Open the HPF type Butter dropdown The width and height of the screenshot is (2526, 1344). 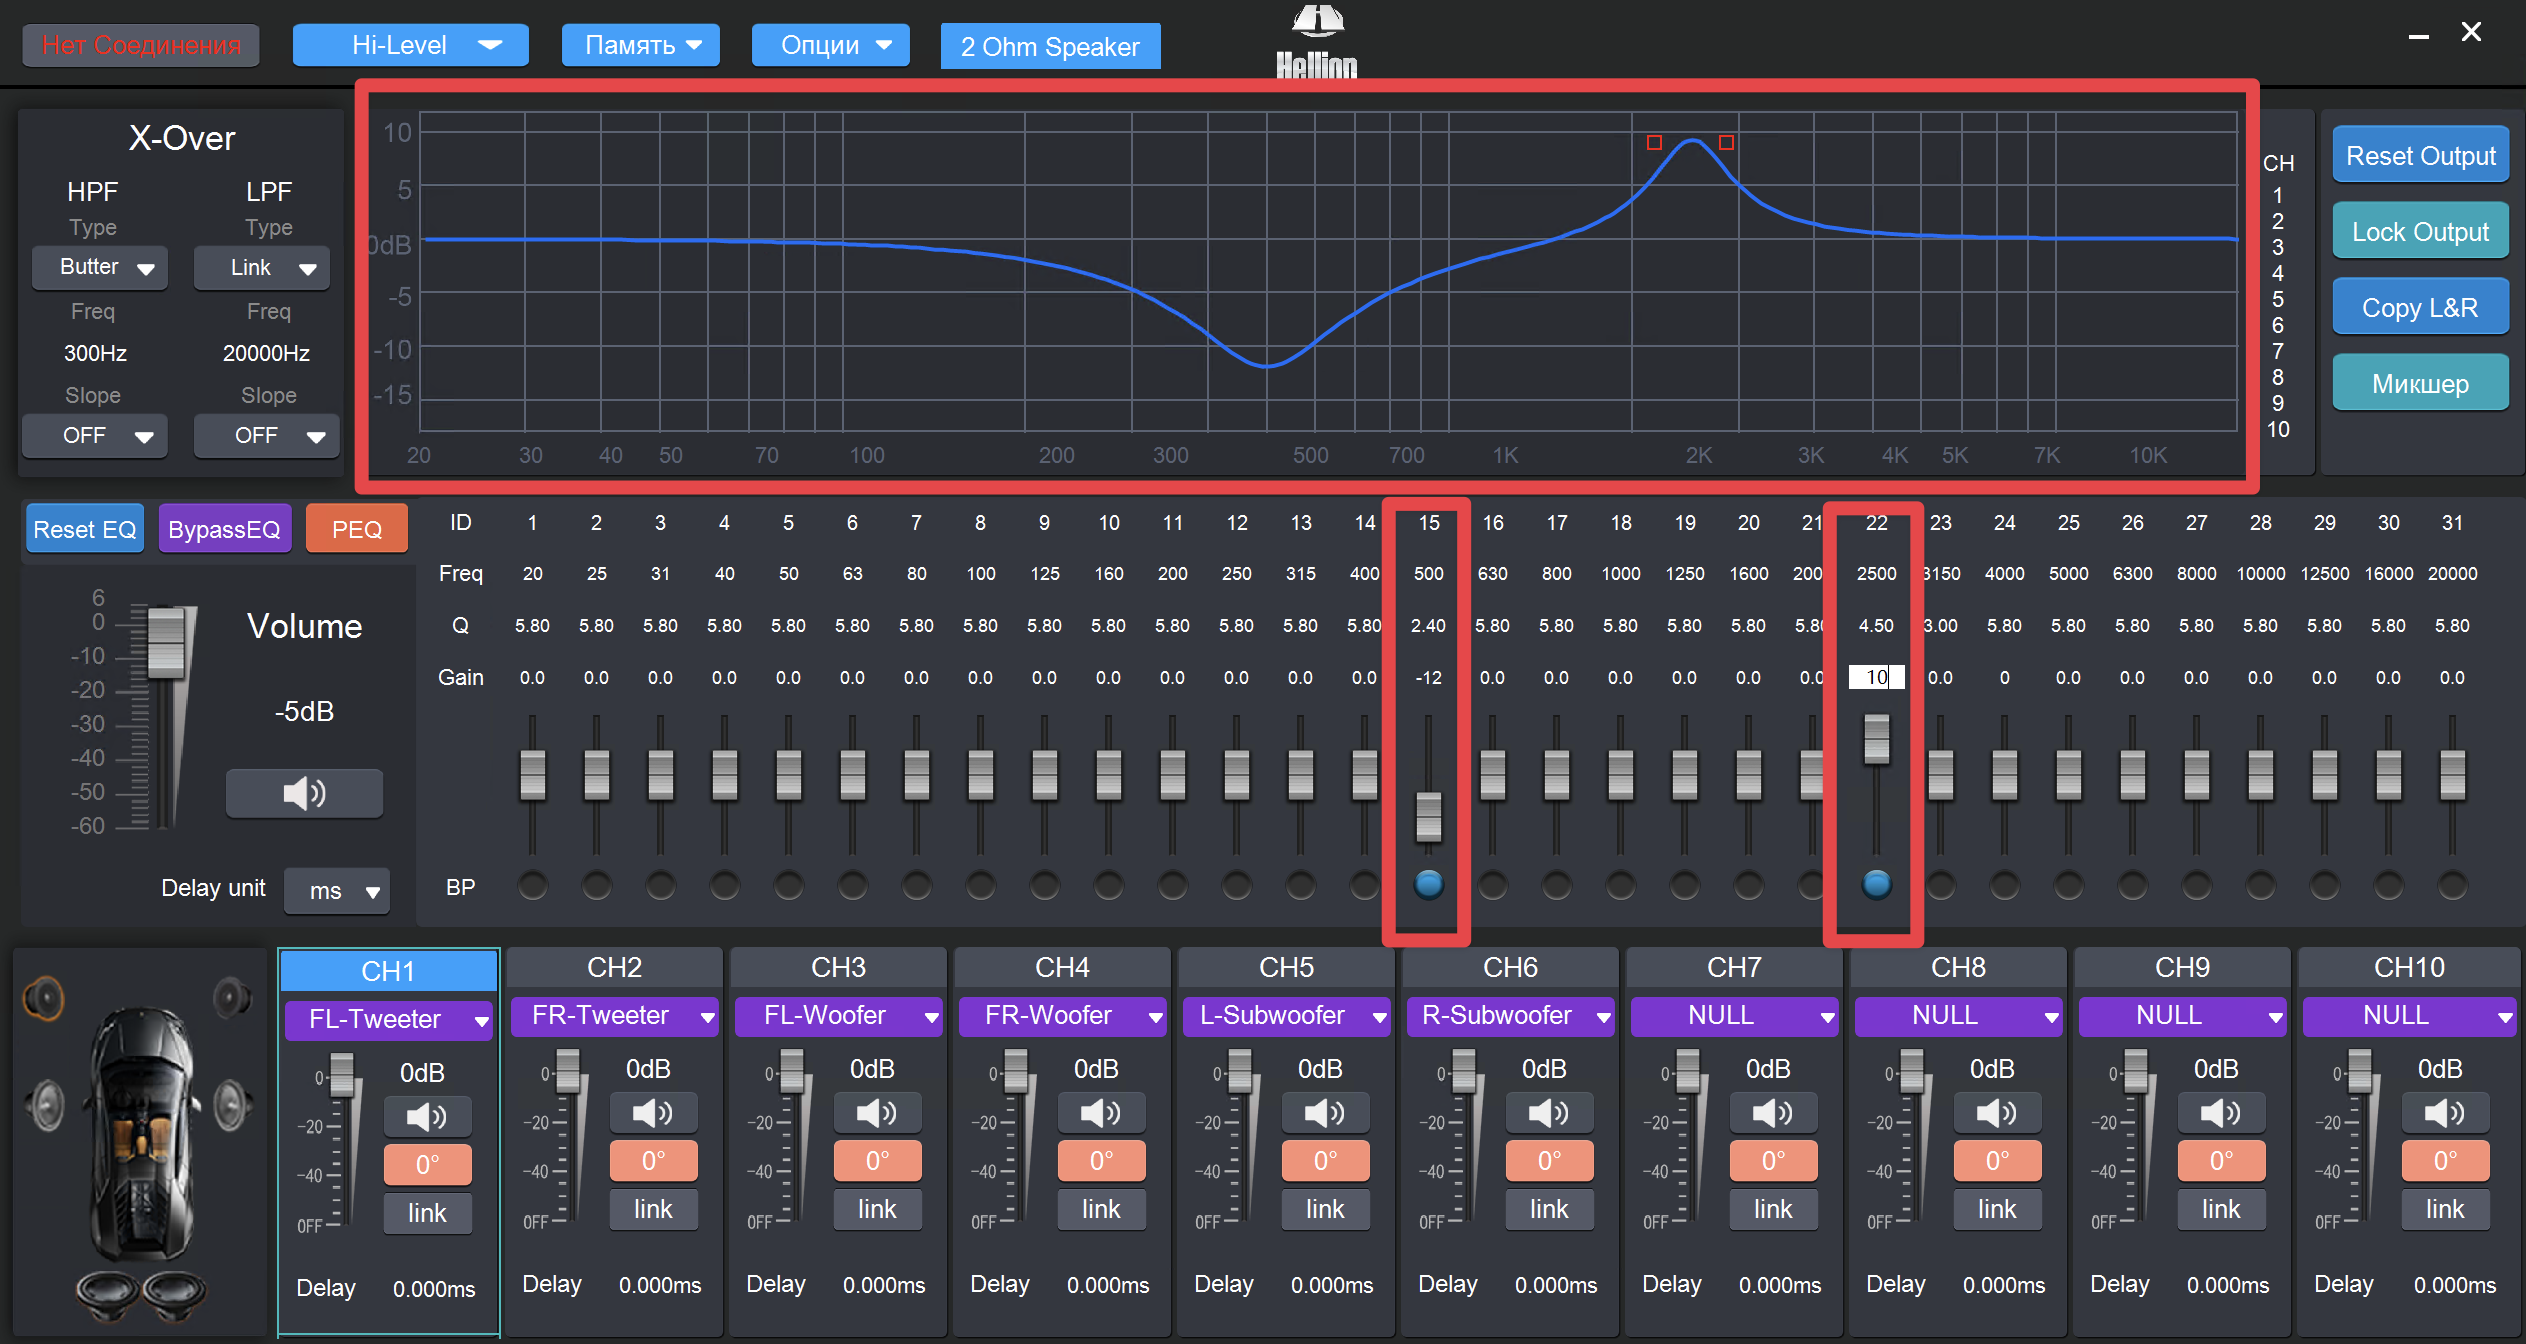click(x=100, y=267)
